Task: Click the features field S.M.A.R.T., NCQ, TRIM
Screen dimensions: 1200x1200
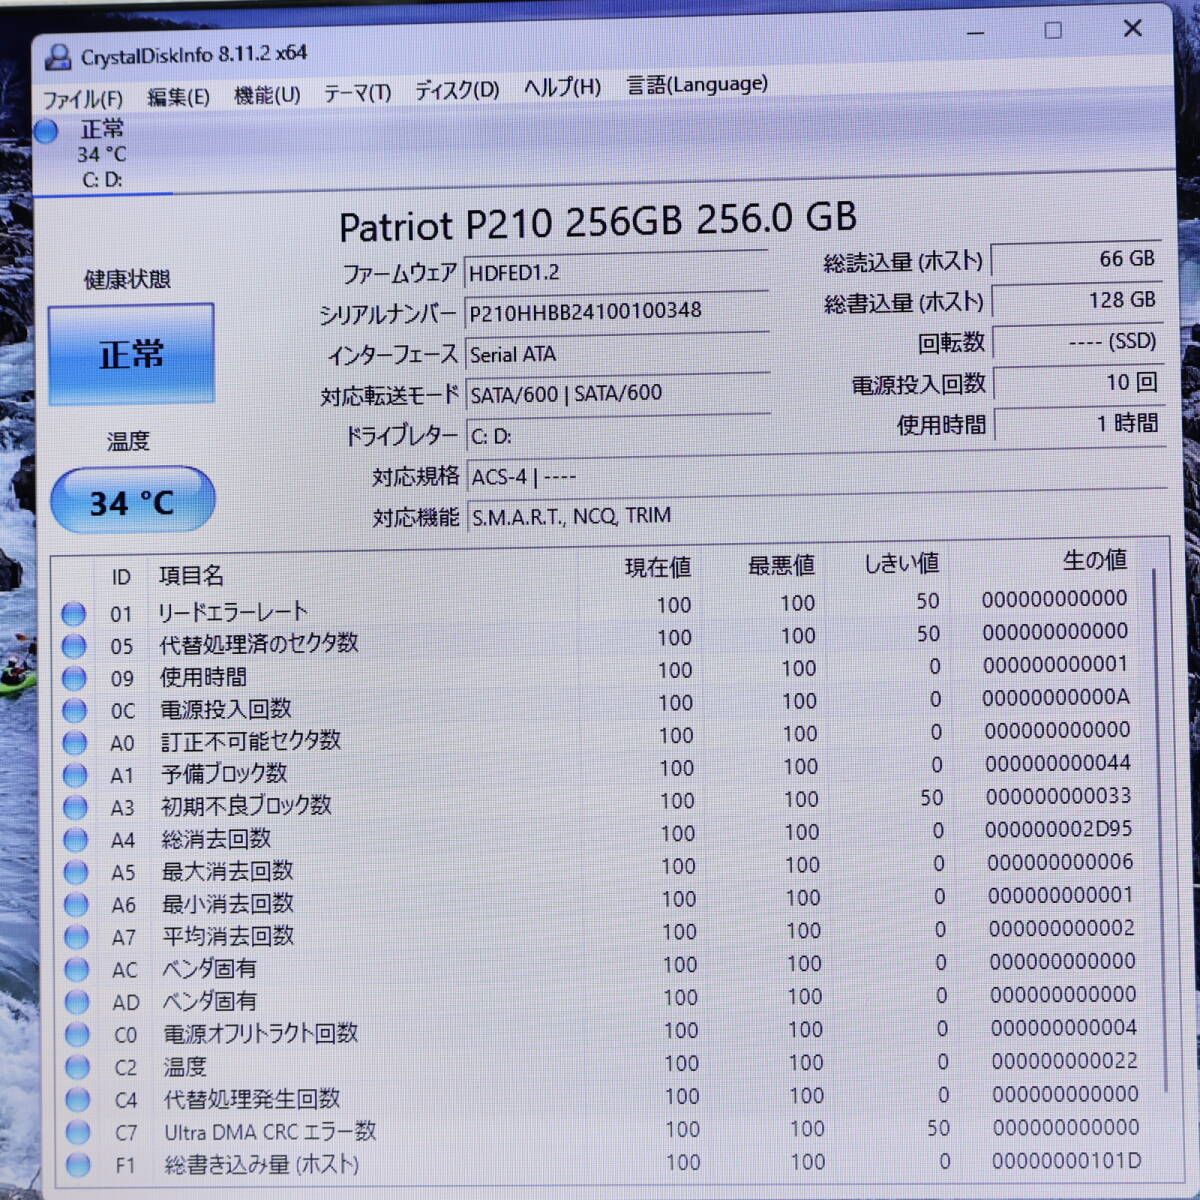Action: [817, 513]
